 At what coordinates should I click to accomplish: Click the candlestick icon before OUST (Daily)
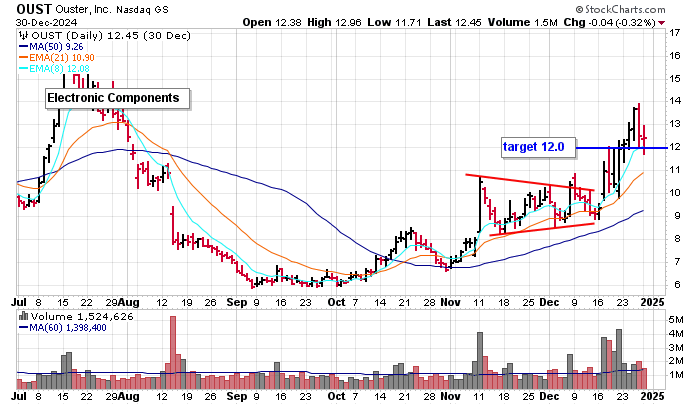24,36
